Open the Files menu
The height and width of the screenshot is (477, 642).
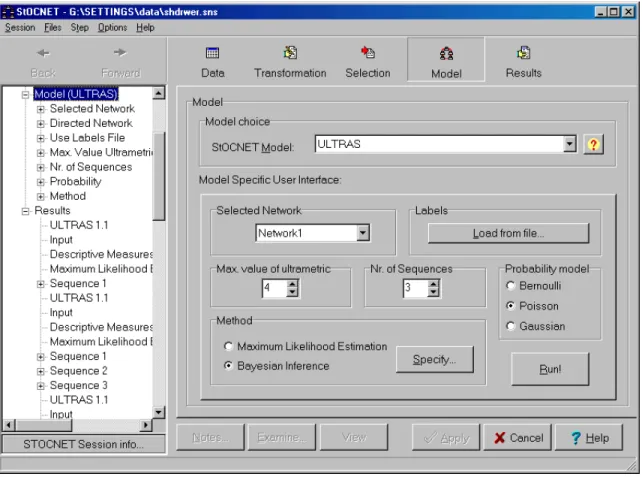click(x=53, y=27)
